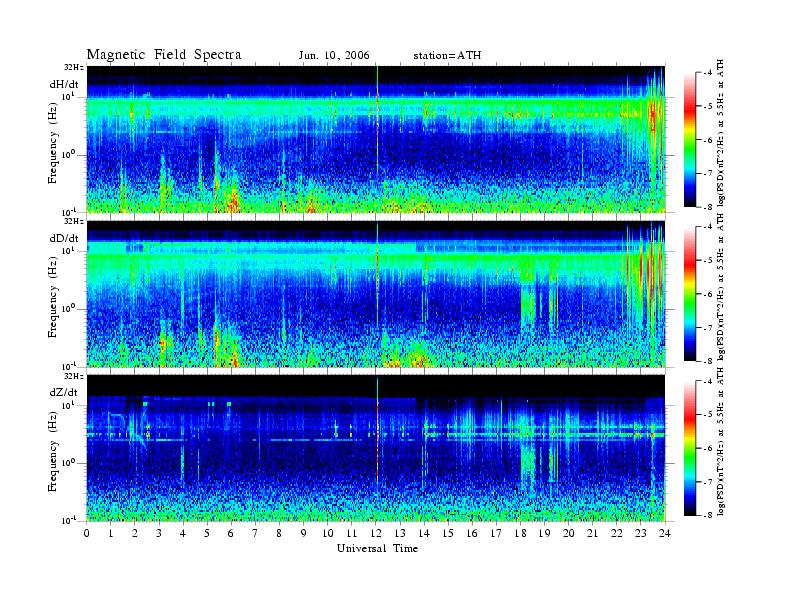Click the dD/dt spectrogram plot area

click(x=376, y=294)
